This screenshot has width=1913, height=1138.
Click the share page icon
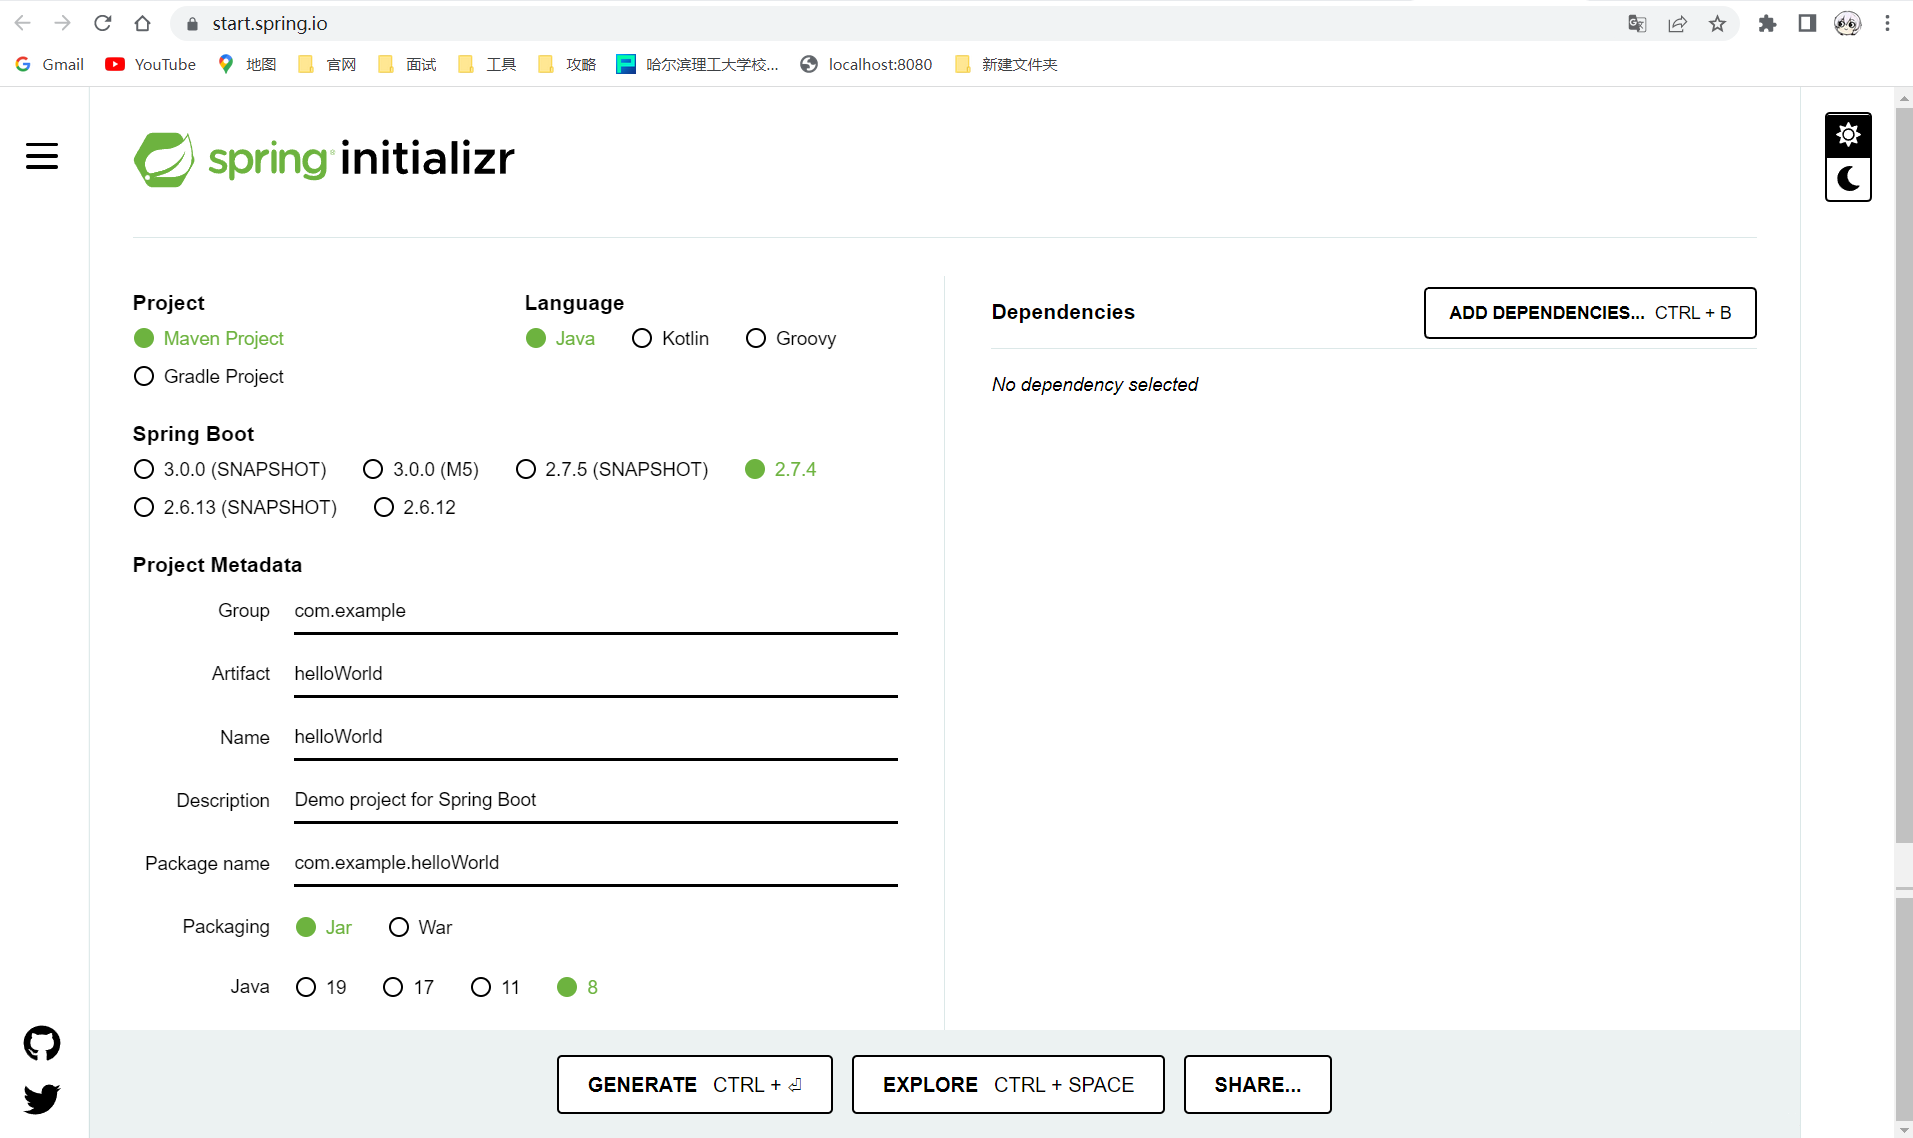click(1677, 23)
